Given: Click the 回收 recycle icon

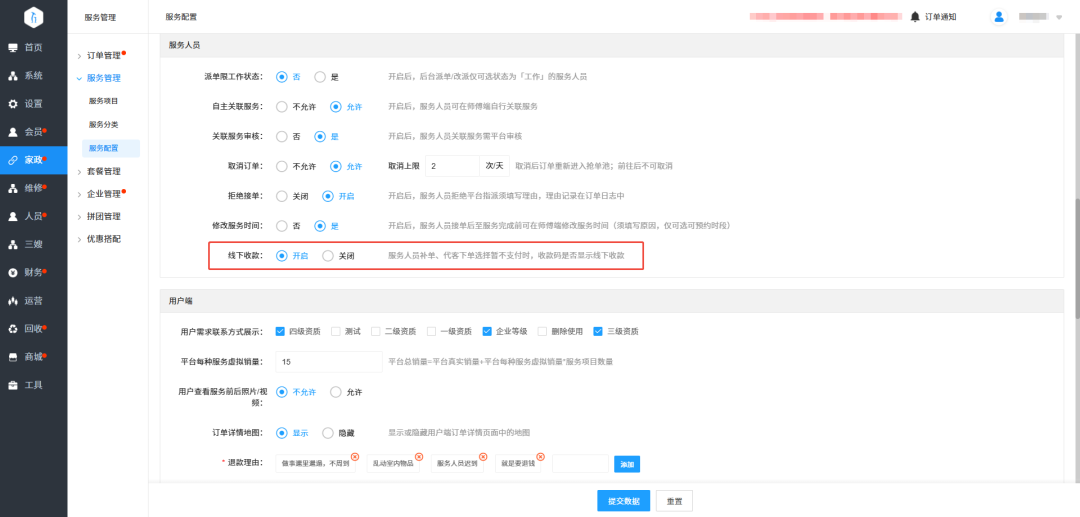Looking at the screenshot, I should pos(13,328).
